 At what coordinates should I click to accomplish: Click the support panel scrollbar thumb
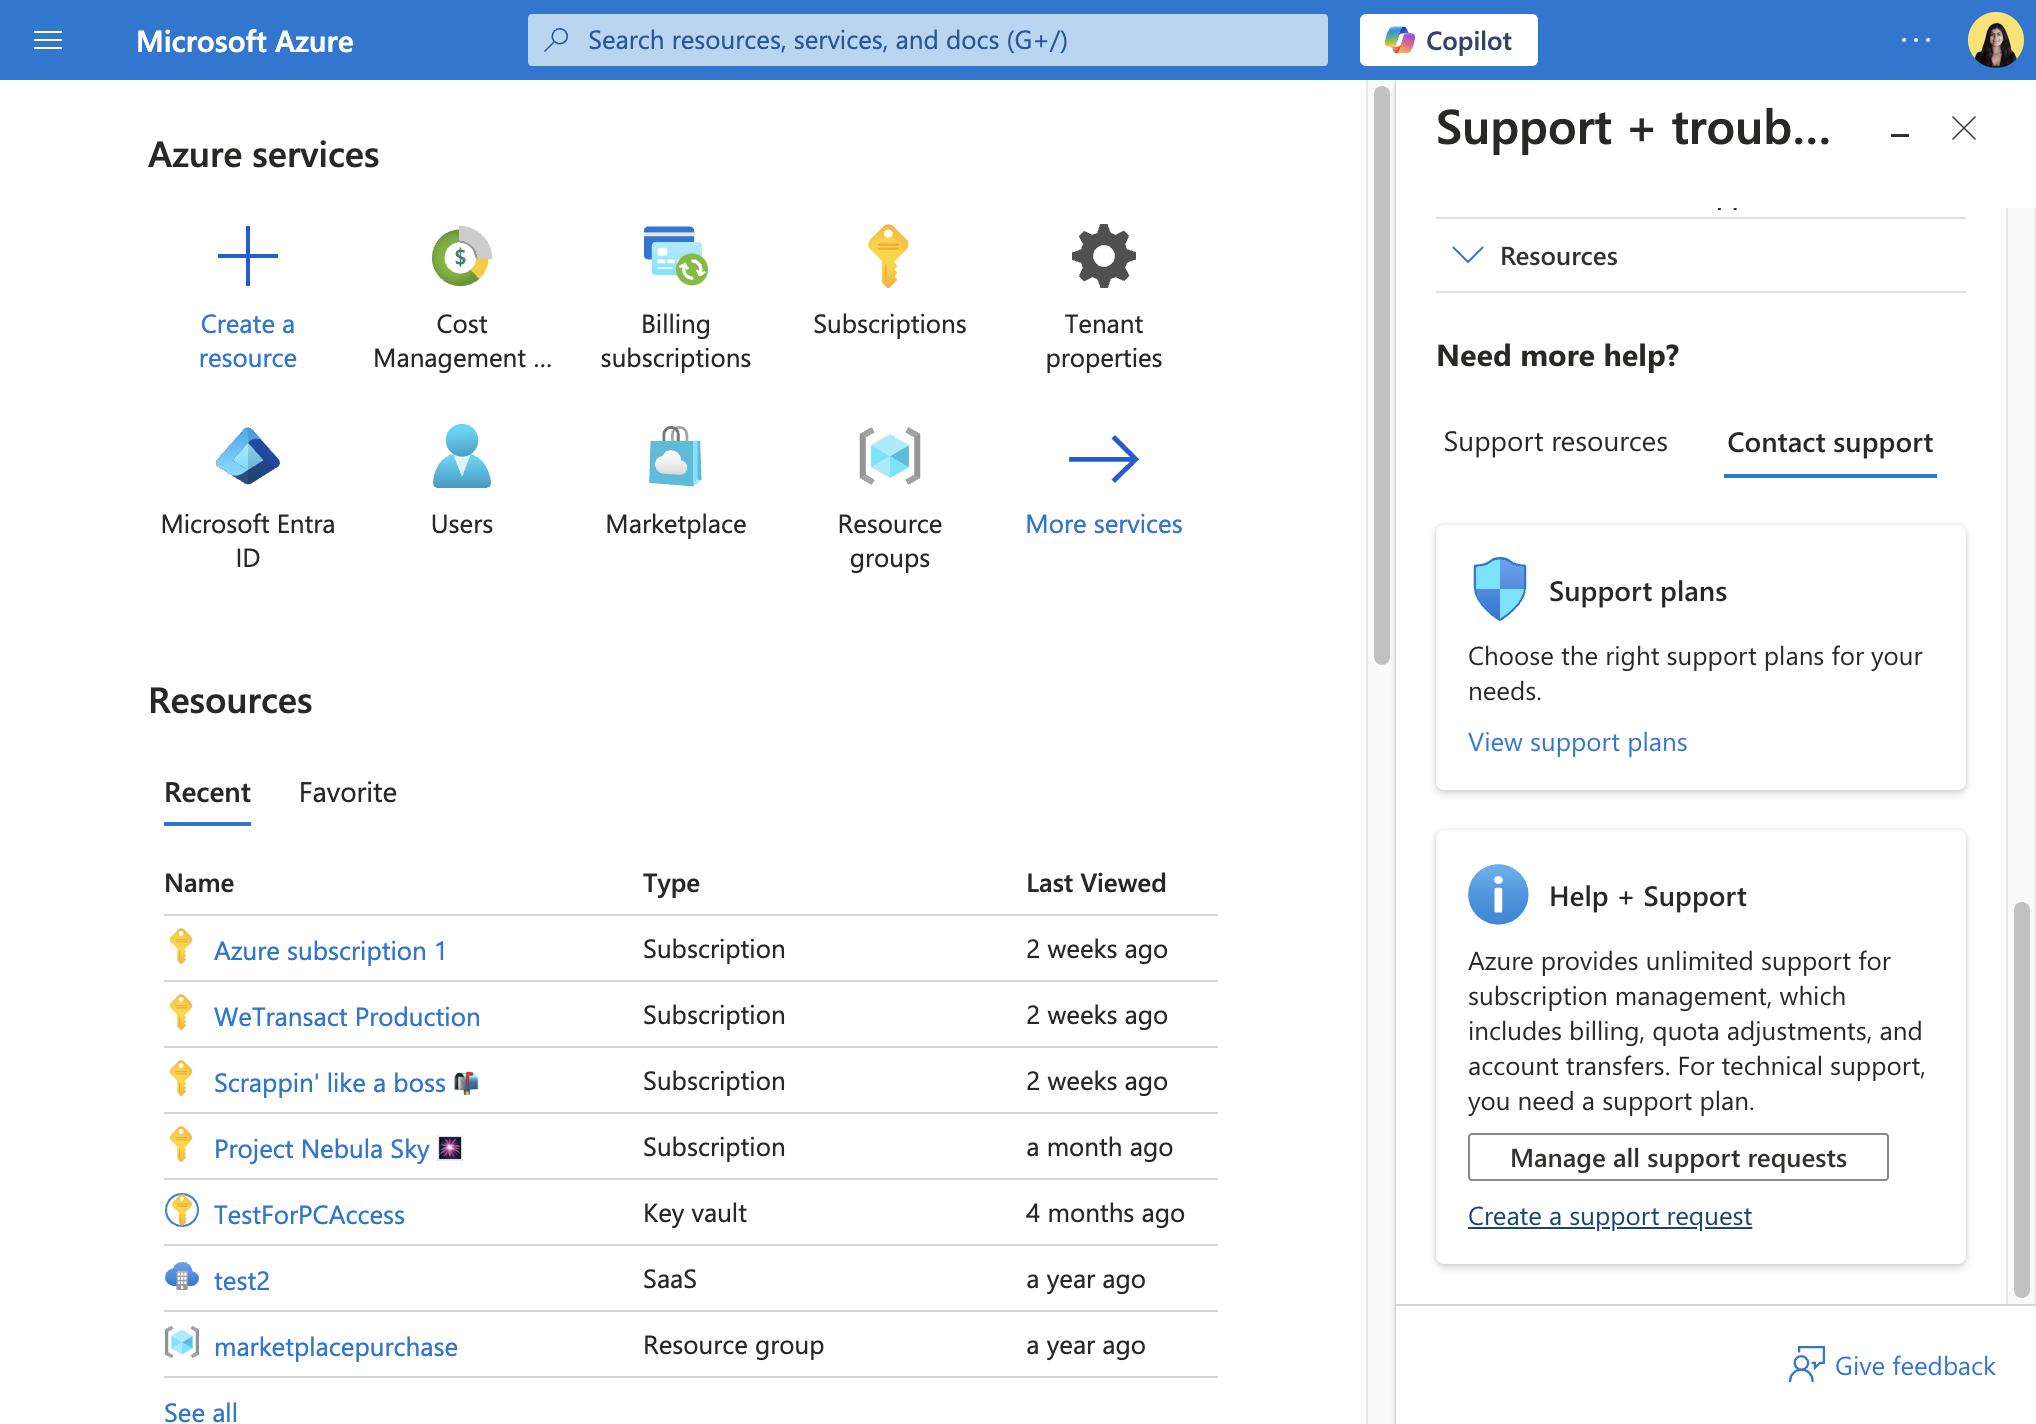(x=2022, y=1100)
